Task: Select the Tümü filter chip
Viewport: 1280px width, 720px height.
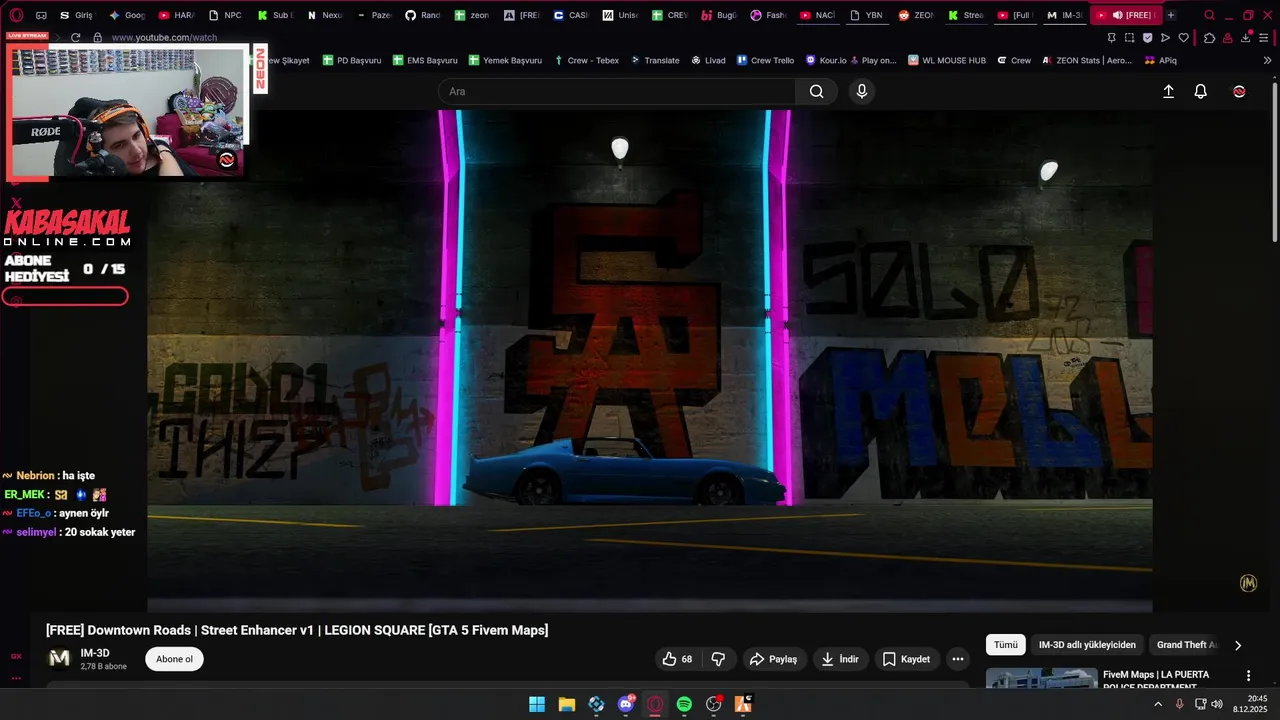Action: [1005, 645]
